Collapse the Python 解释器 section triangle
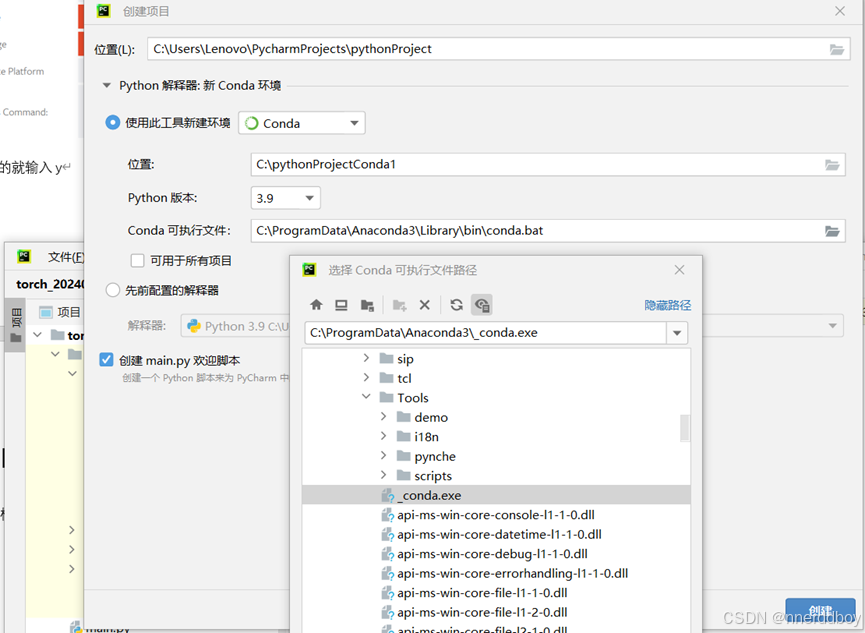865x633 pixels. (107, 86)
